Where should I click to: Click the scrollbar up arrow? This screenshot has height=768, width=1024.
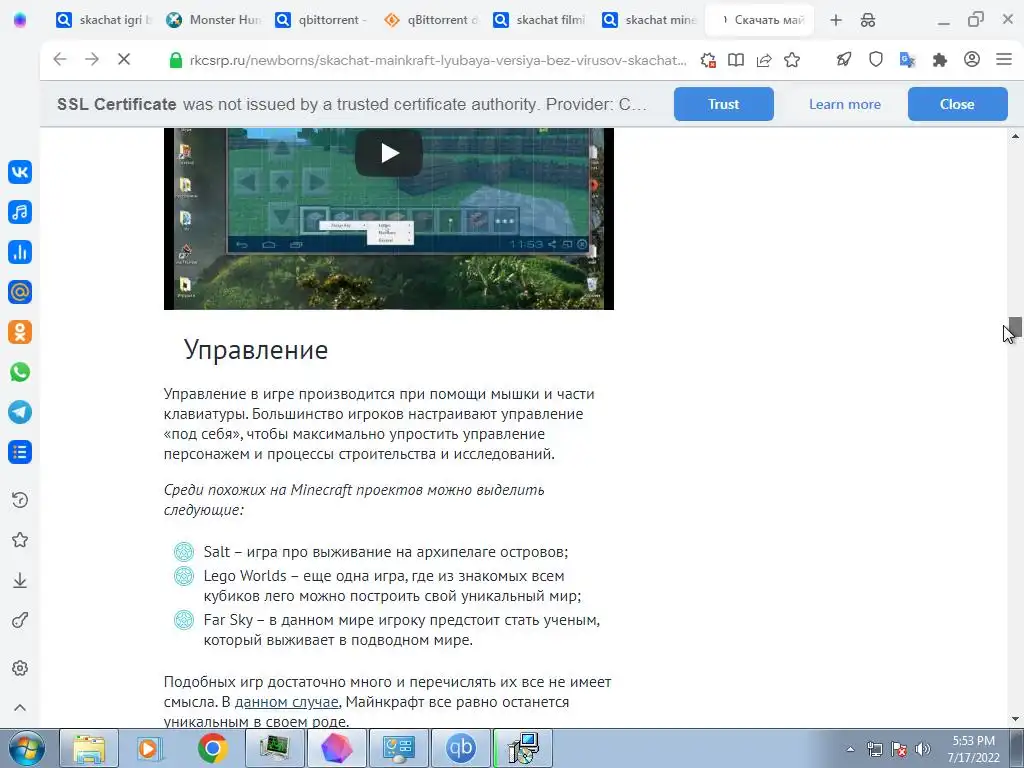[x=1015, y=136]
